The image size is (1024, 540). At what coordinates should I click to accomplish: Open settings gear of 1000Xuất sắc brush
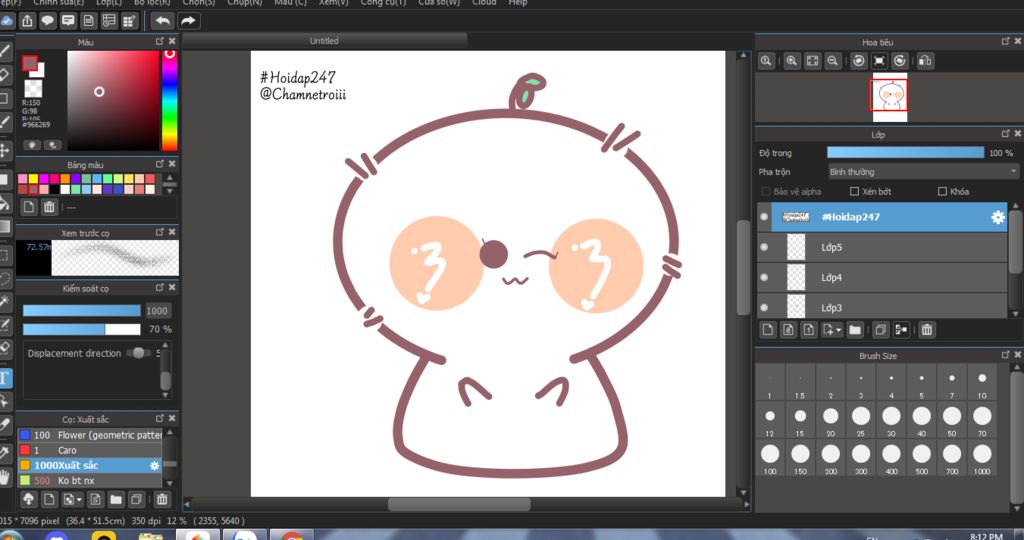(154, 466)
